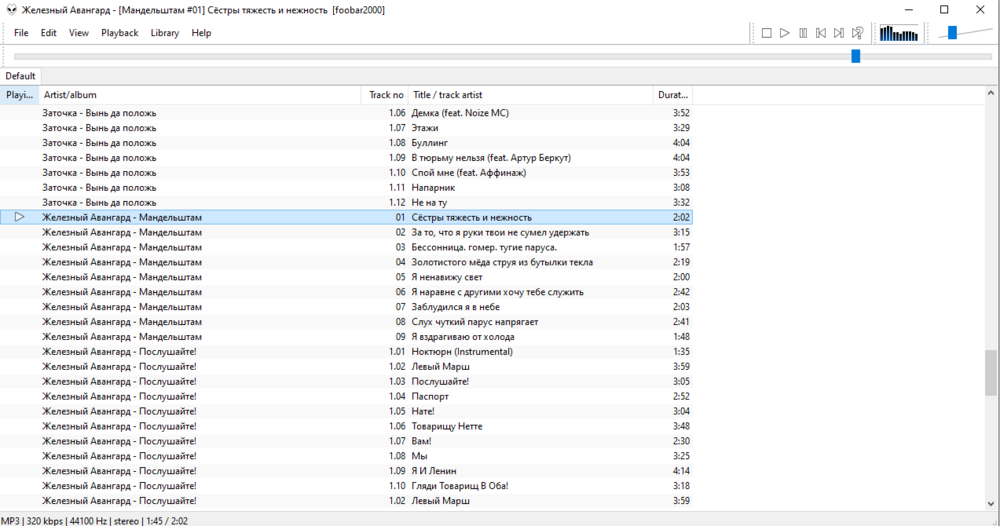Sort by Track no column header
Viewport: 1000px width, 526px height.
pyautogui.click(x=385, y=95)
